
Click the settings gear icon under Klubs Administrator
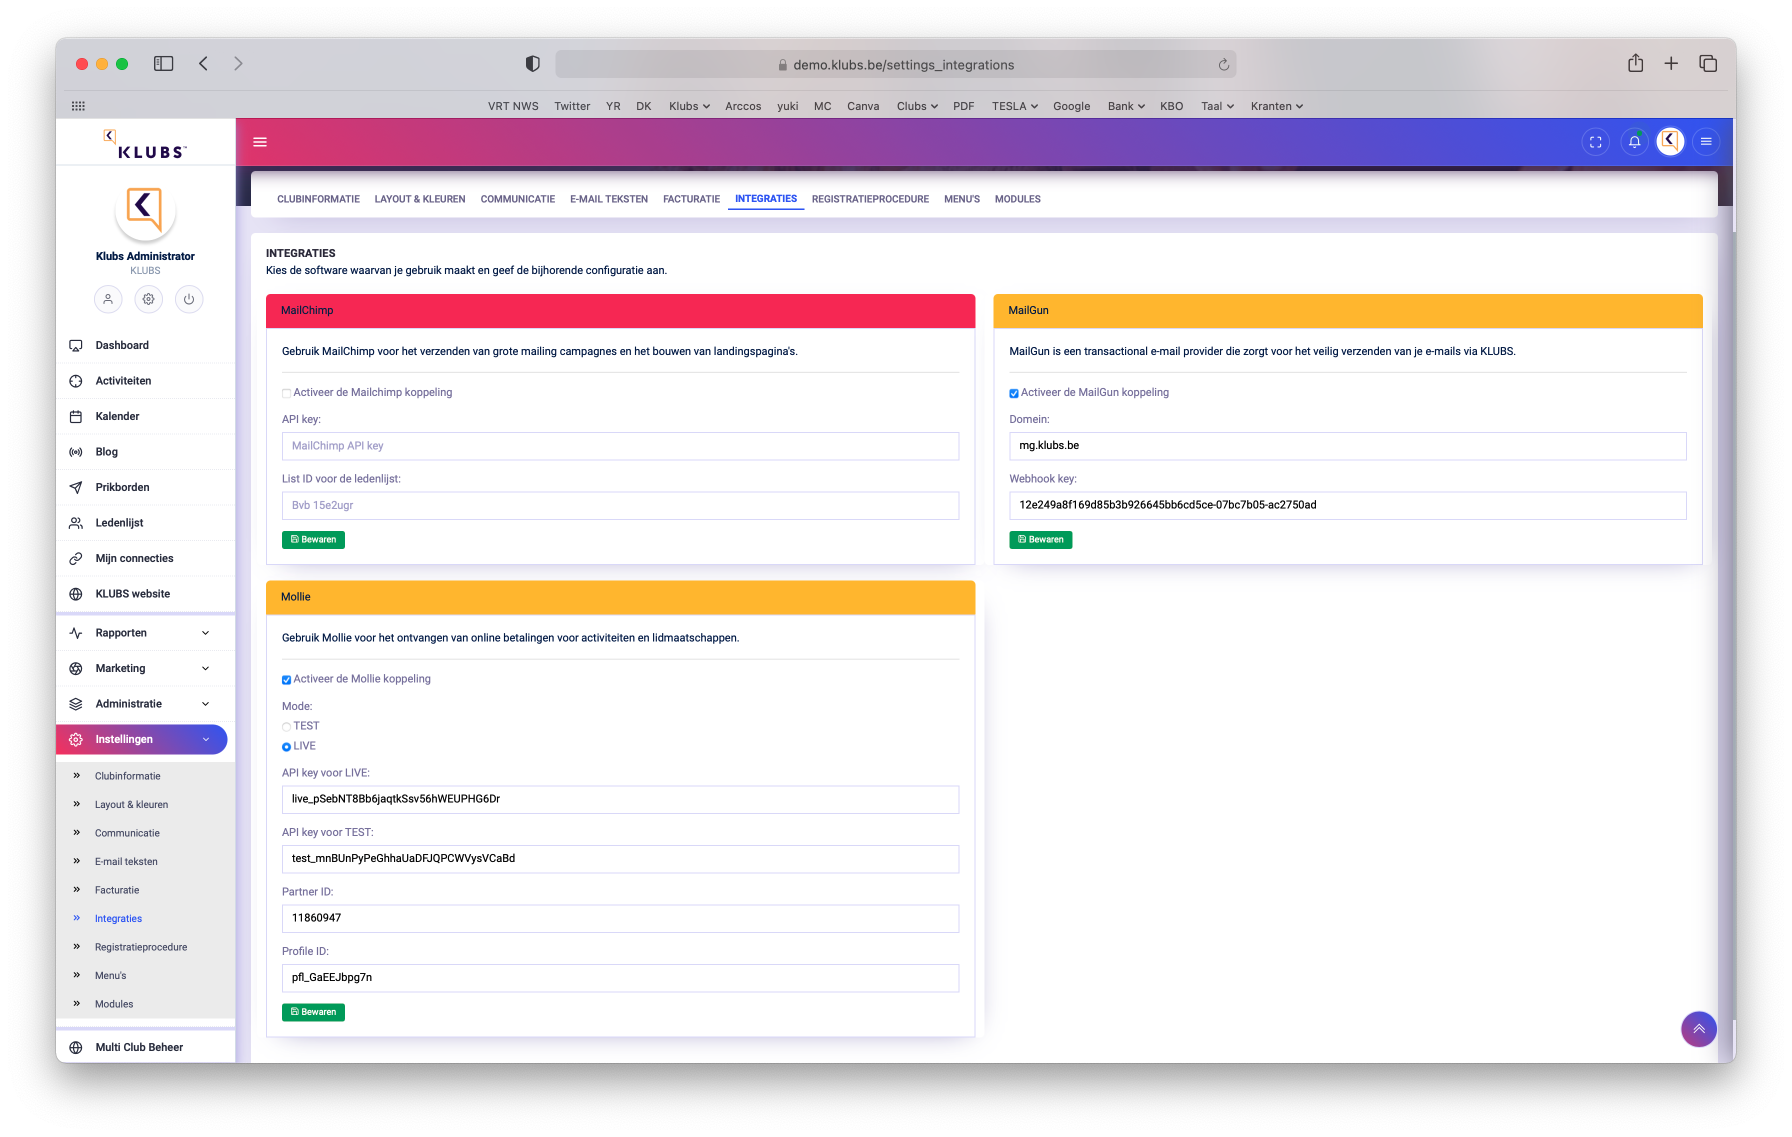(149, 299)
